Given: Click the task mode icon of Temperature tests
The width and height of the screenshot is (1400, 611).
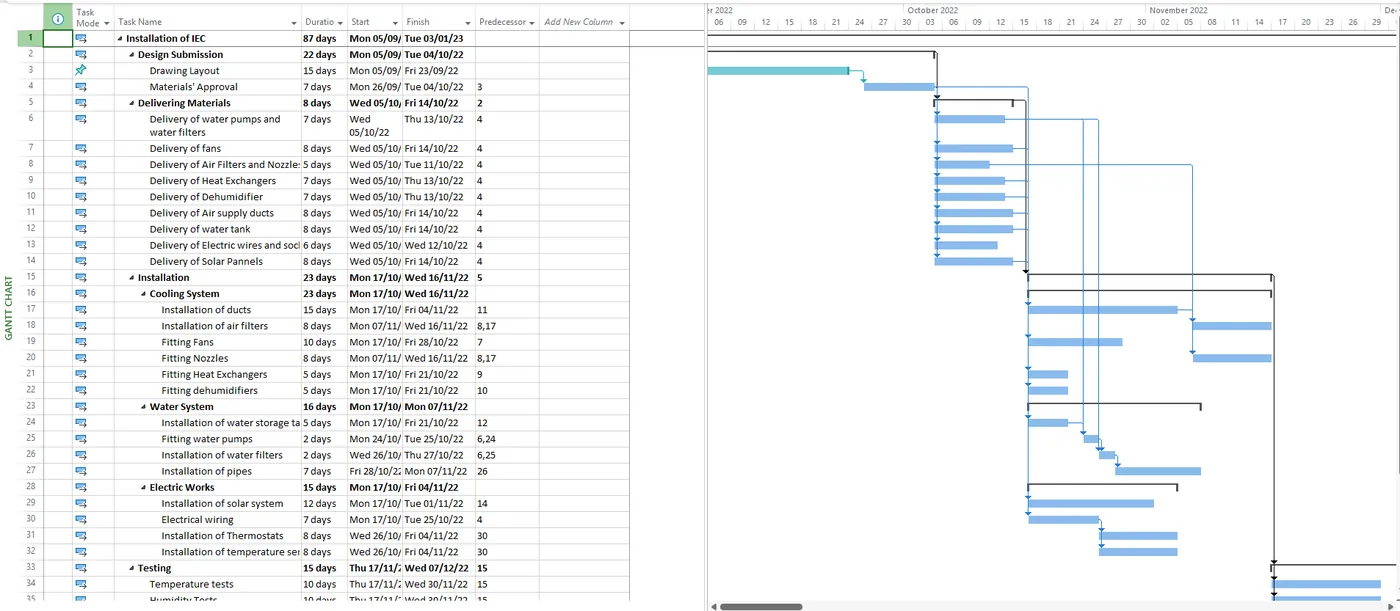Looking at the screenshot, I should [81, 583].
